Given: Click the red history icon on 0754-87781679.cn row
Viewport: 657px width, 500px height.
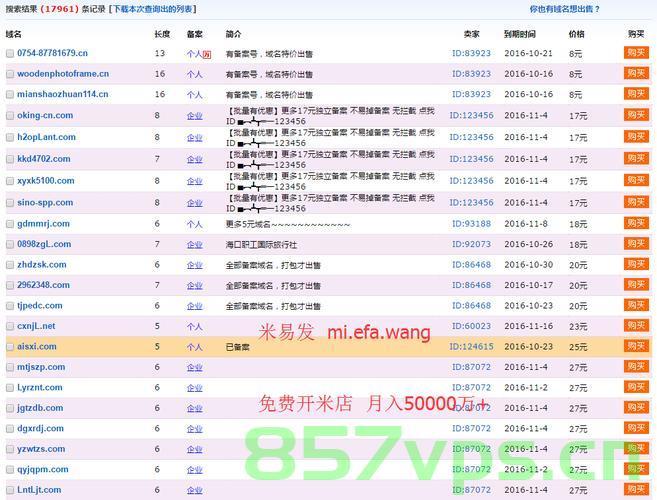Looking at the screenshot, I should pyautogui.click(x=207, y=54).
